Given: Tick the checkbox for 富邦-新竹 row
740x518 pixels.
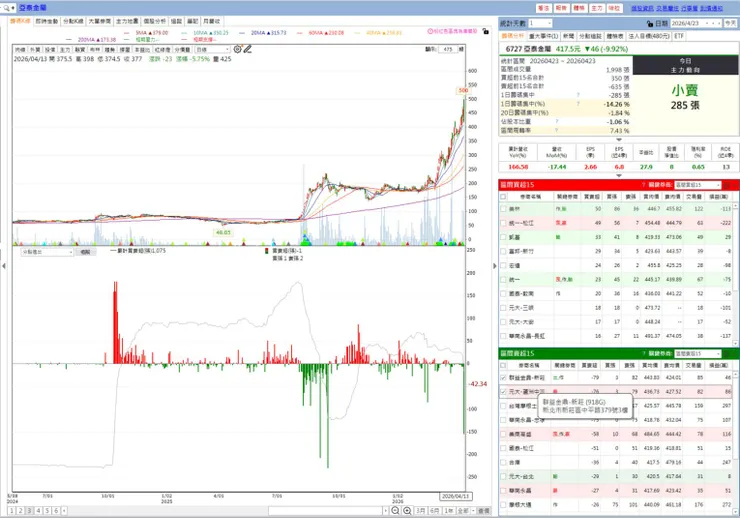Looking at the screenshot, I should click(503, 251).
